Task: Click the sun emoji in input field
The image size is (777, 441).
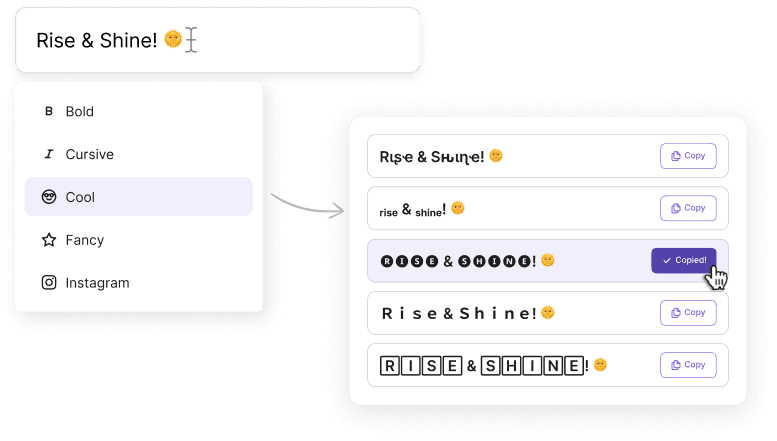Action: 173,39
